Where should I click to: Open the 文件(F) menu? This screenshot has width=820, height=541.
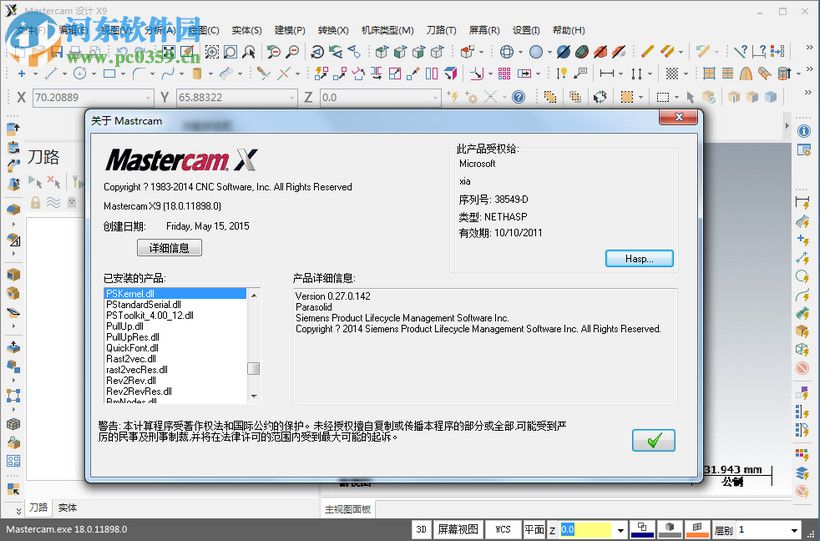30,30
